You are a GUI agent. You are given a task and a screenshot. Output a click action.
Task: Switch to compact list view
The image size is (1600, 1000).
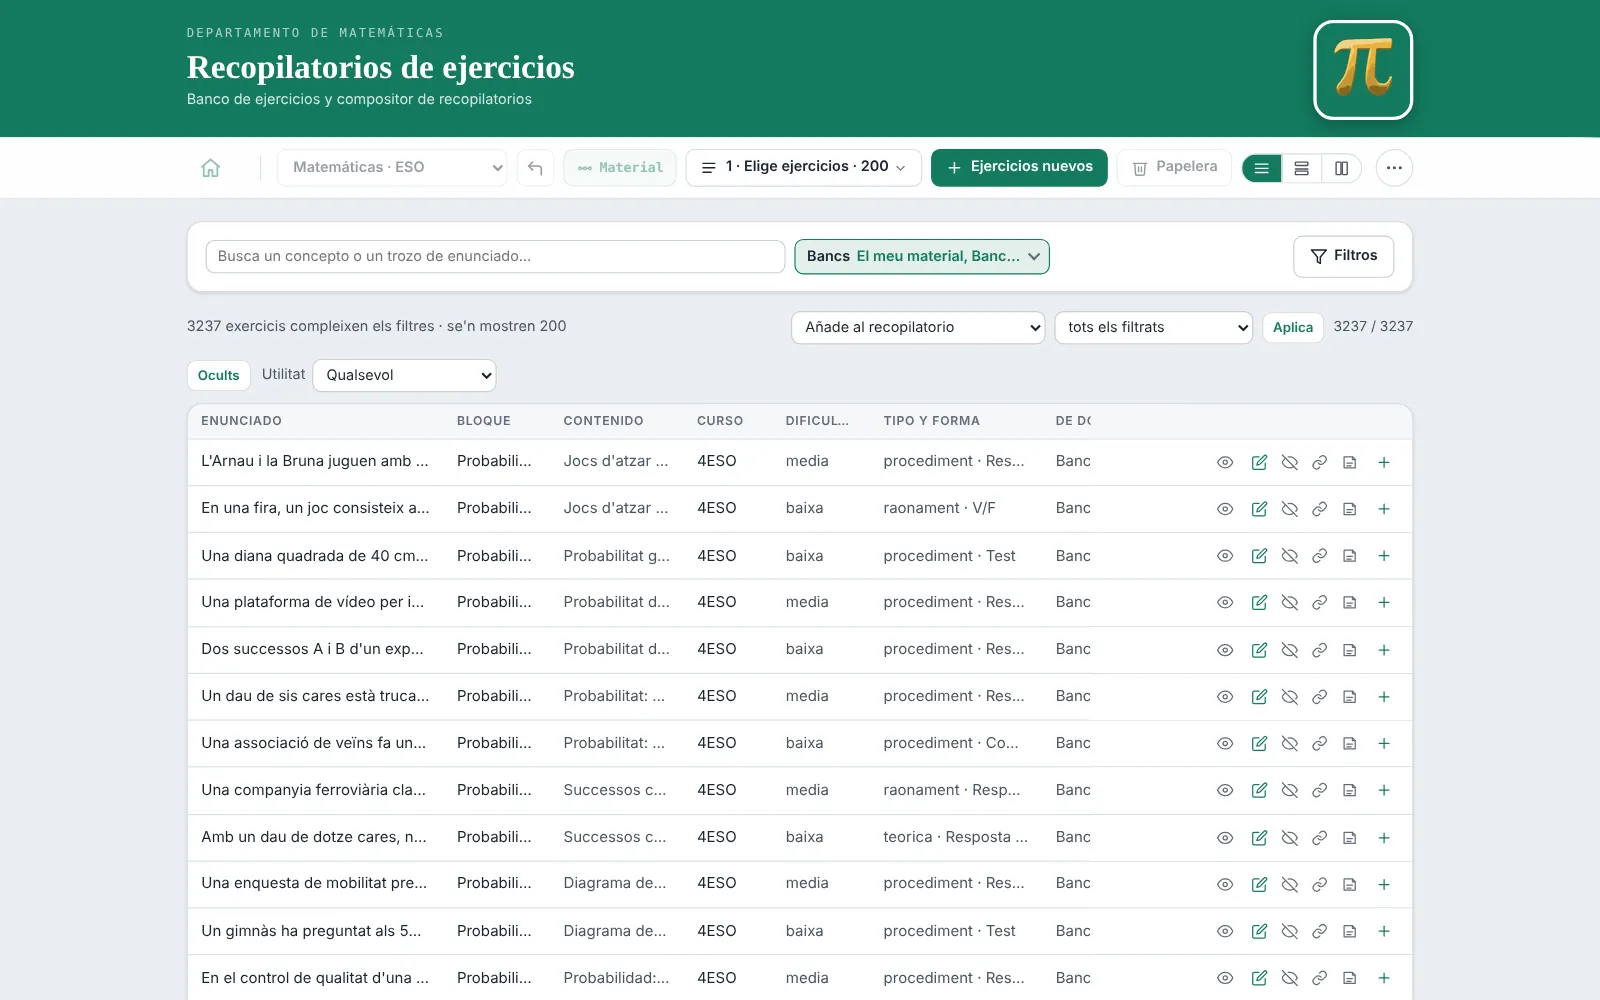click(x=1262, y=168)
